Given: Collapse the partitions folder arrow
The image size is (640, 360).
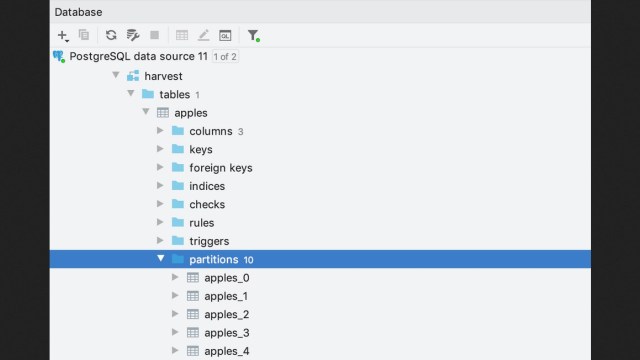Looking at the screenshot, I should point(160,258).
